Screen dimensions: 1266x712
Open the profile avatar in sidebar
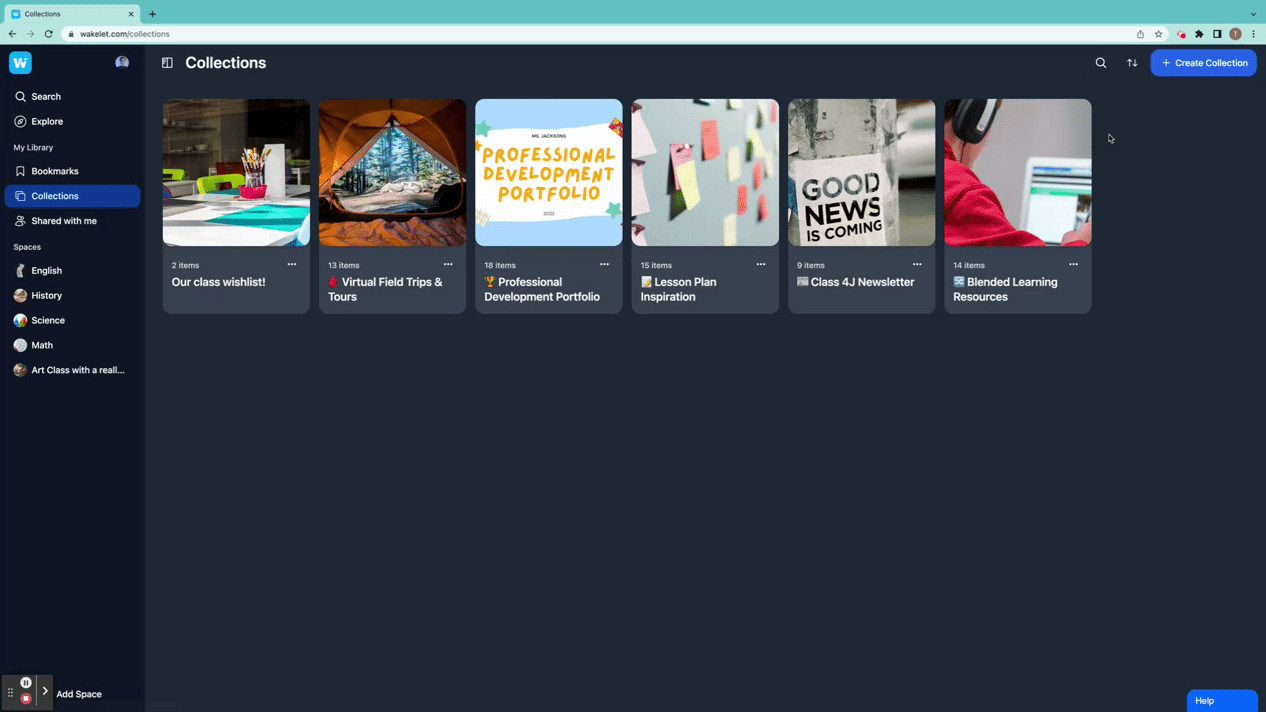pyautogui.click(x=122, y=62)
